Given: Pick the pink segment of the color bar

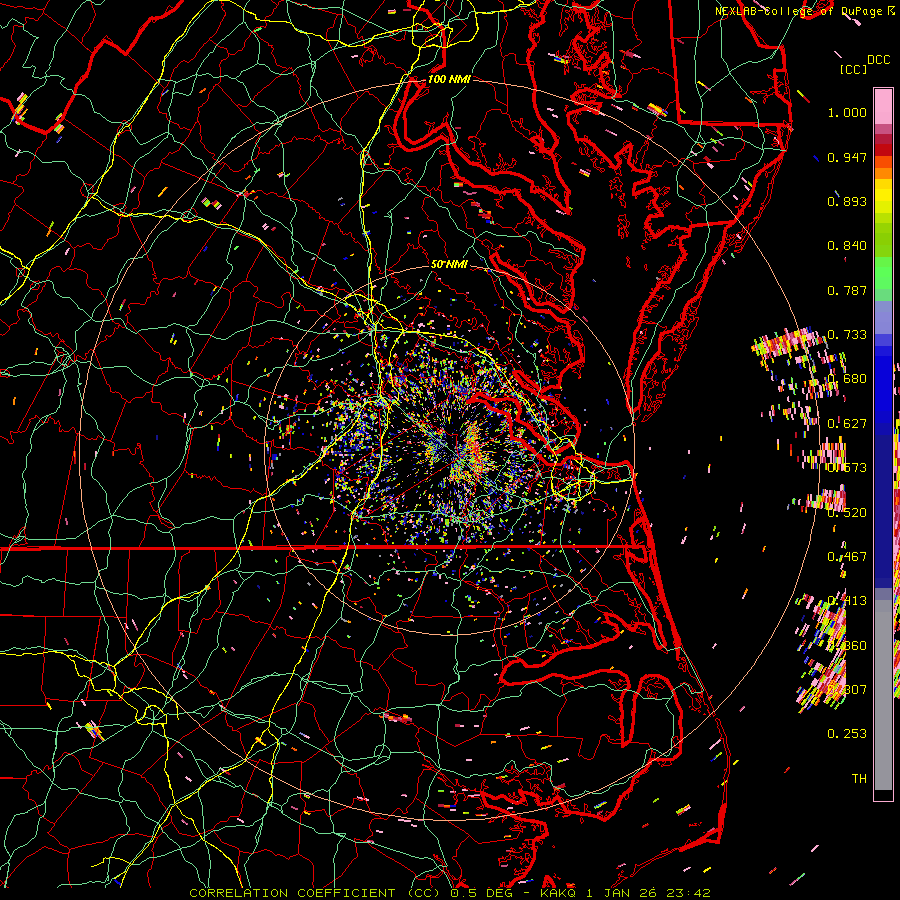Looking at the screenshot, I should click(x=883, y=106).
